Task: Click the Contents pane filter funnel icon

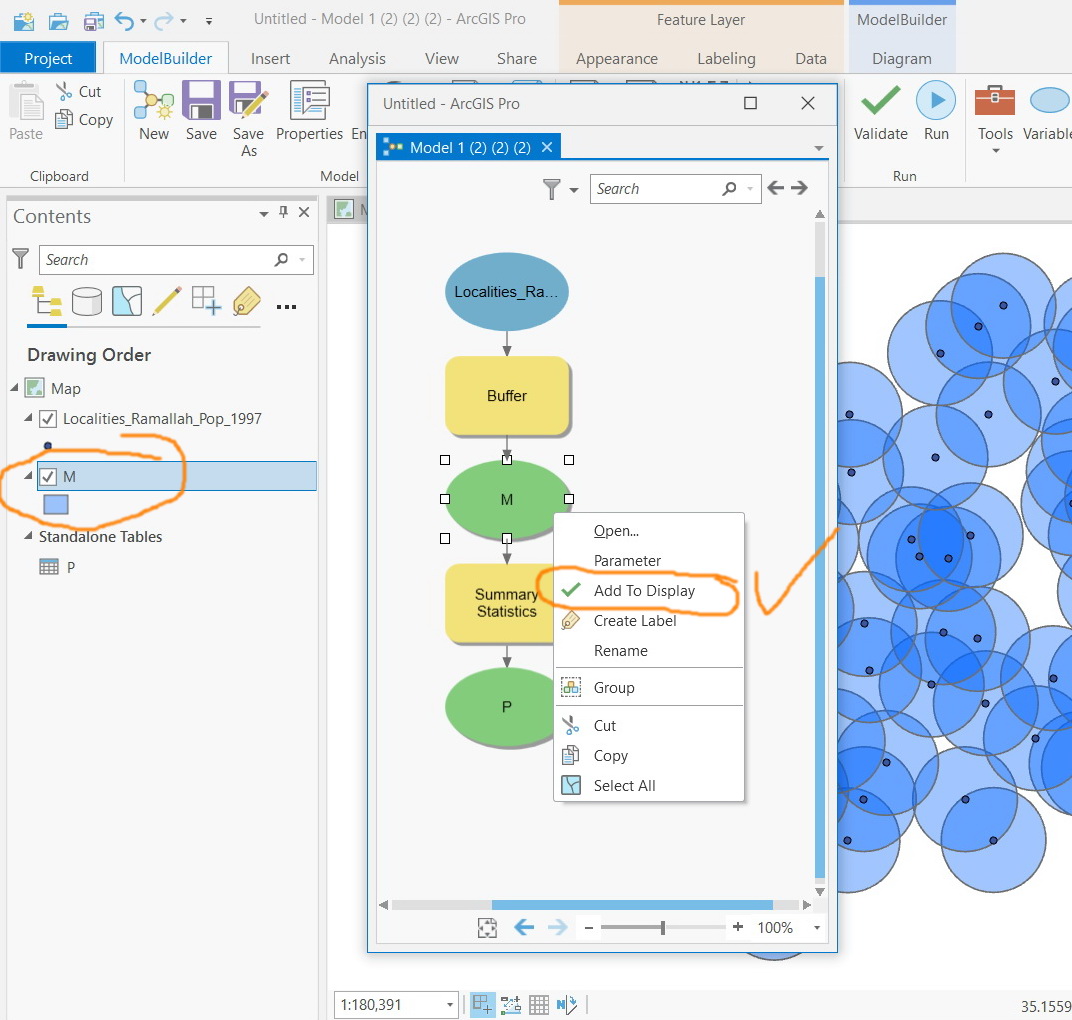Action: (x=21, y=258)
